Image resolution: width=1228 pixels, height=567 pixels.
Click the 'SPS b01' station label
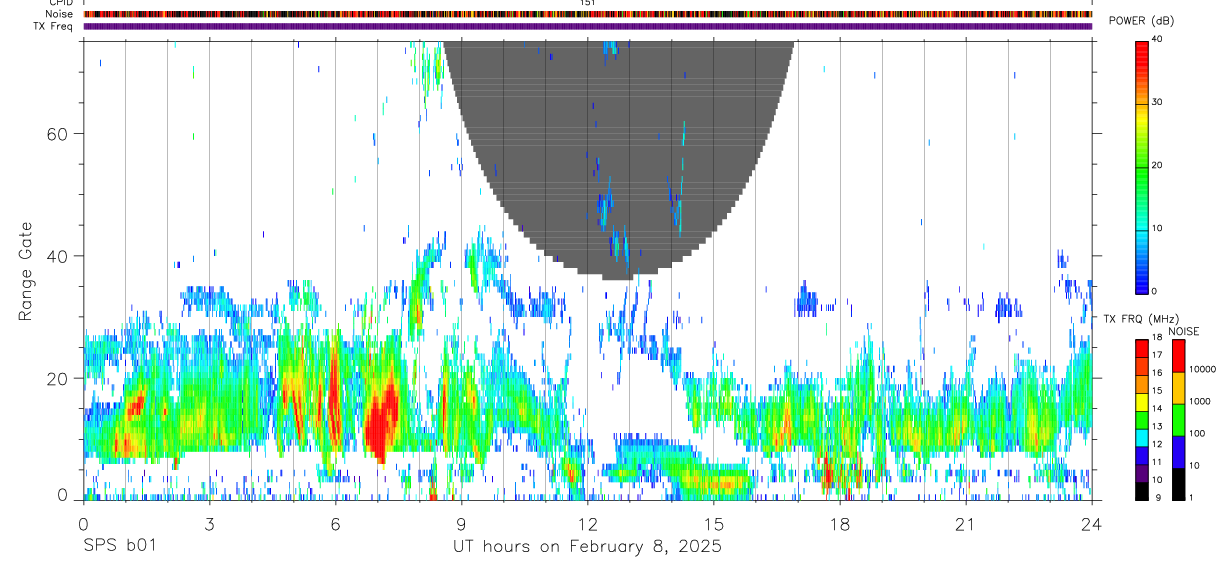coord(120,547)
